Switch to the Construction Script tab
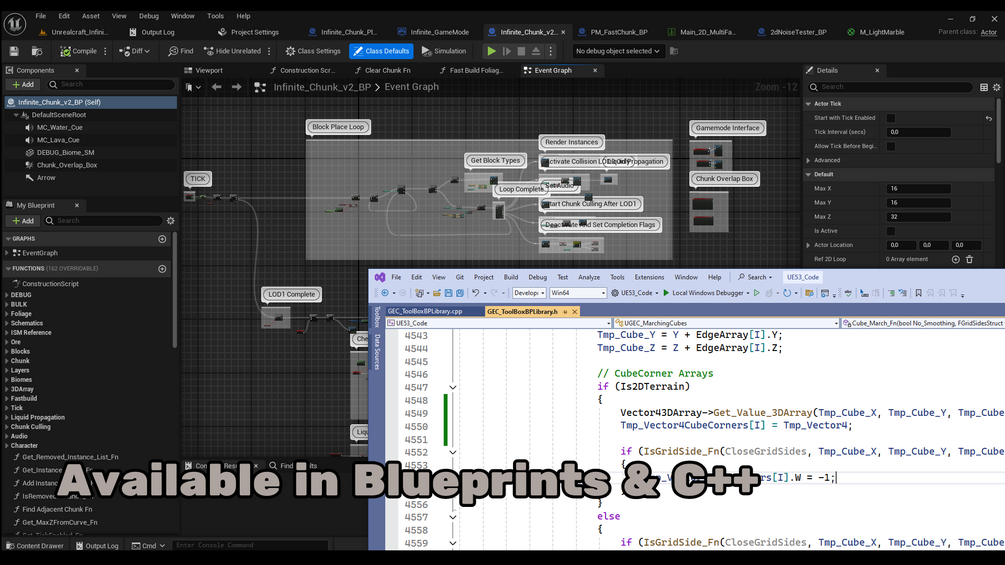 click(x=303, y=70)
